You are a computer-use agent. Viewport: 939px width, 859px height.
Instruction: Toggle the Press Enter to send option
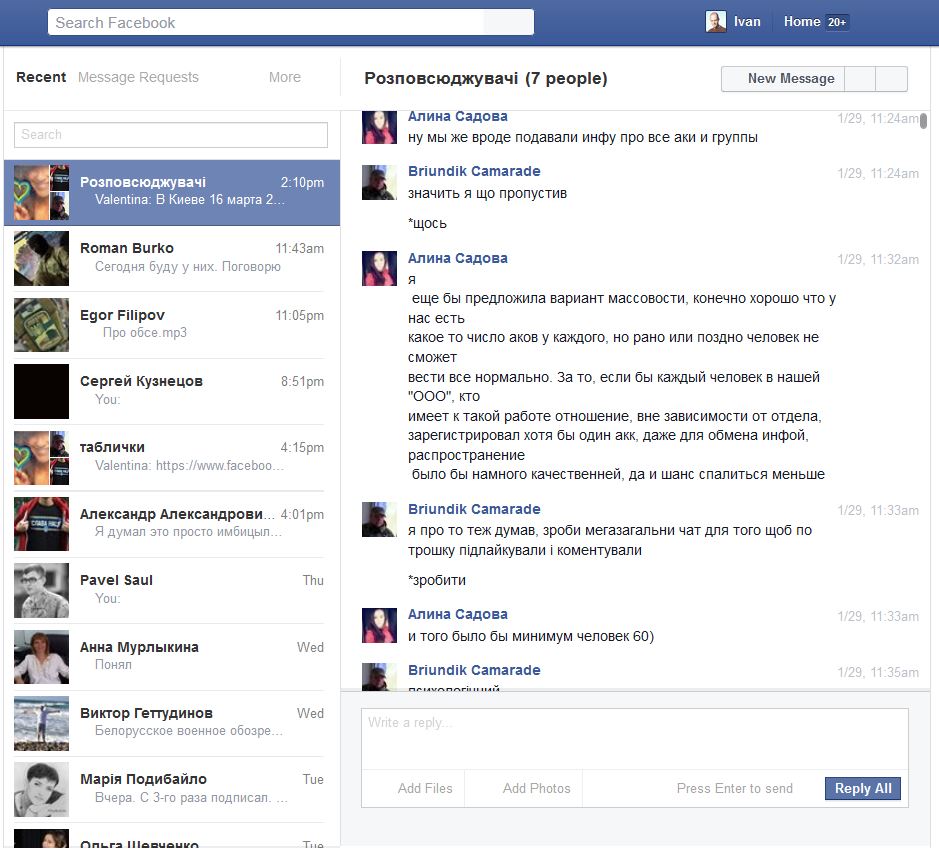734,788
